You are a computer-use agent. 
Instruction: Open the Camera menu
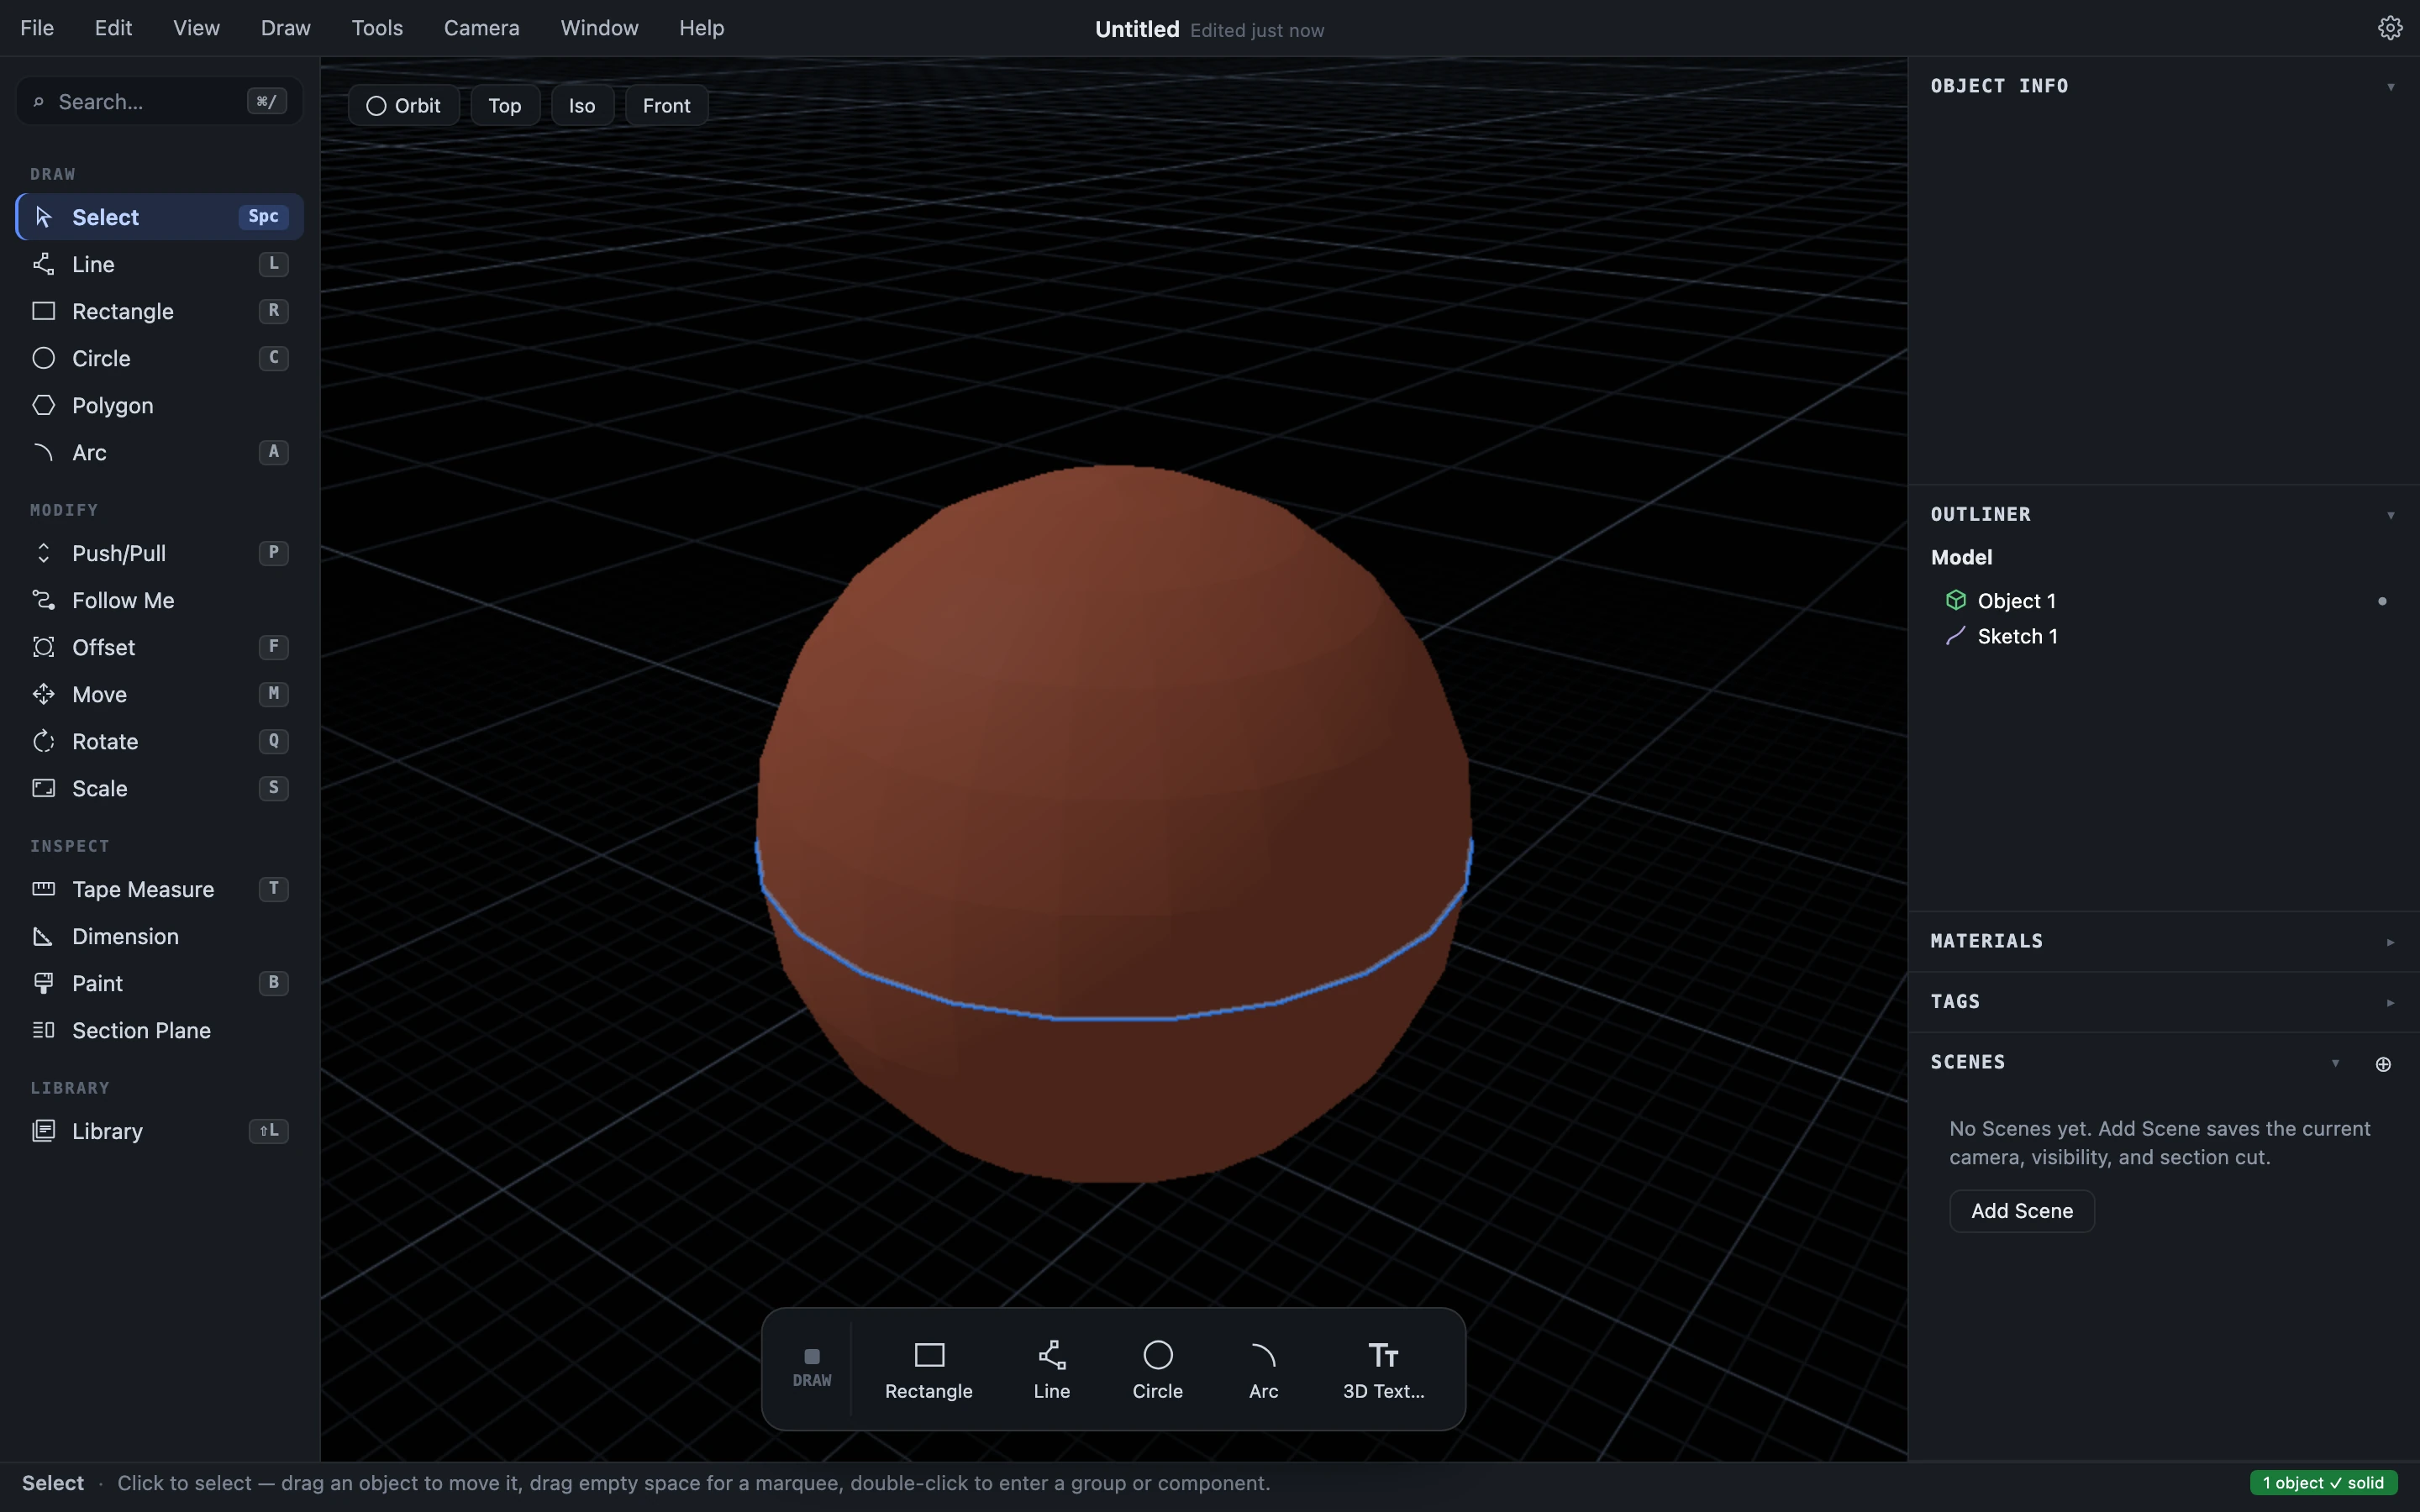click(x=482, y=28)
